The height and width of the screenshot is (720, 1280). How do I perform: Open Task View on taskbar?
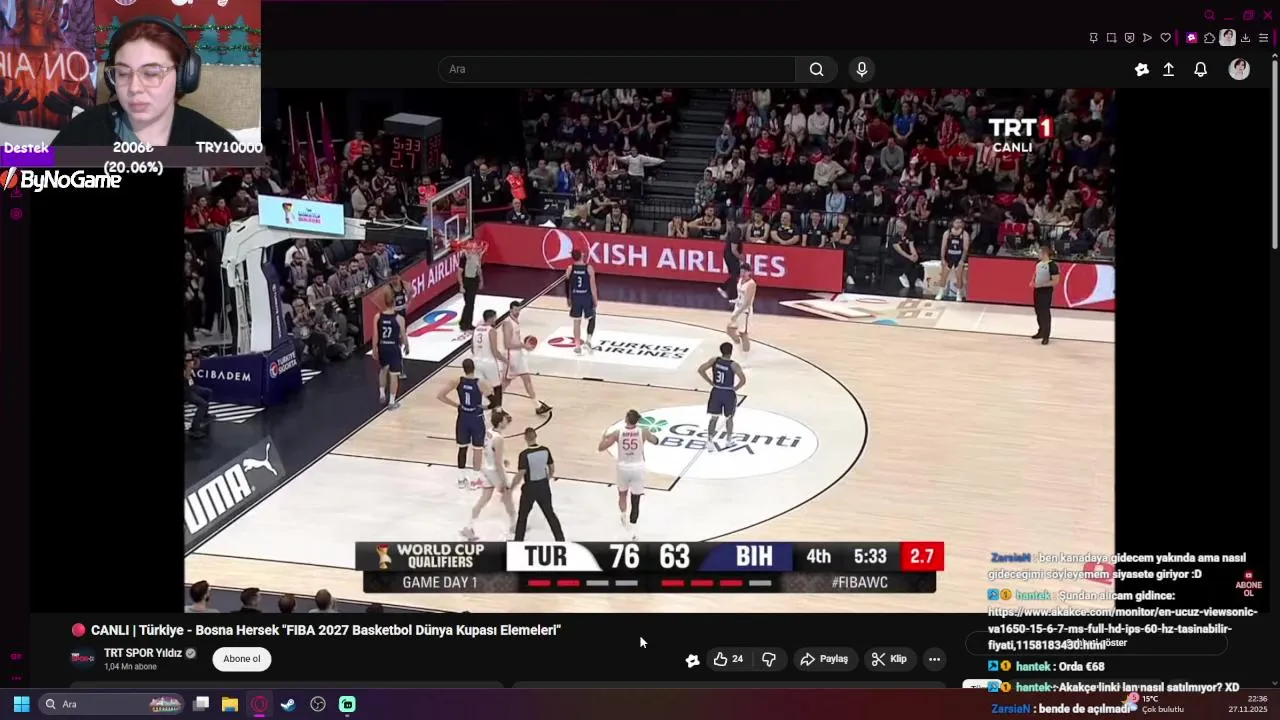click(x=201, y=704)
